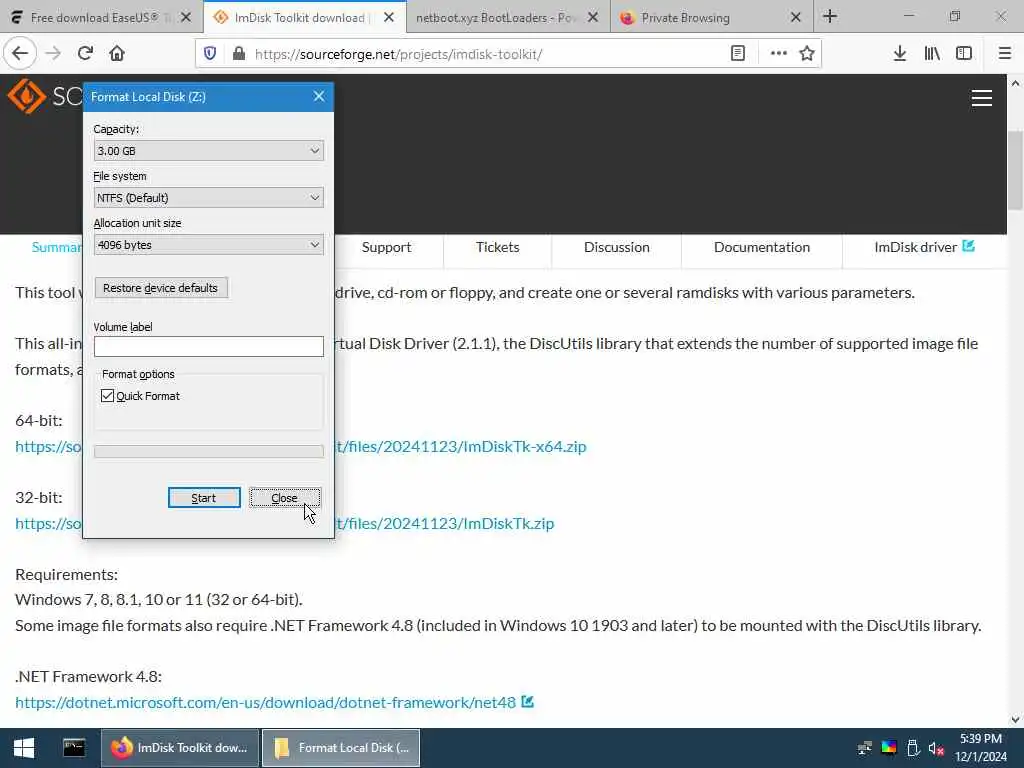Screen dimensions: 1024x768
Task: Click the tracking protection shield icon
Action: click(x=210, y=54)
